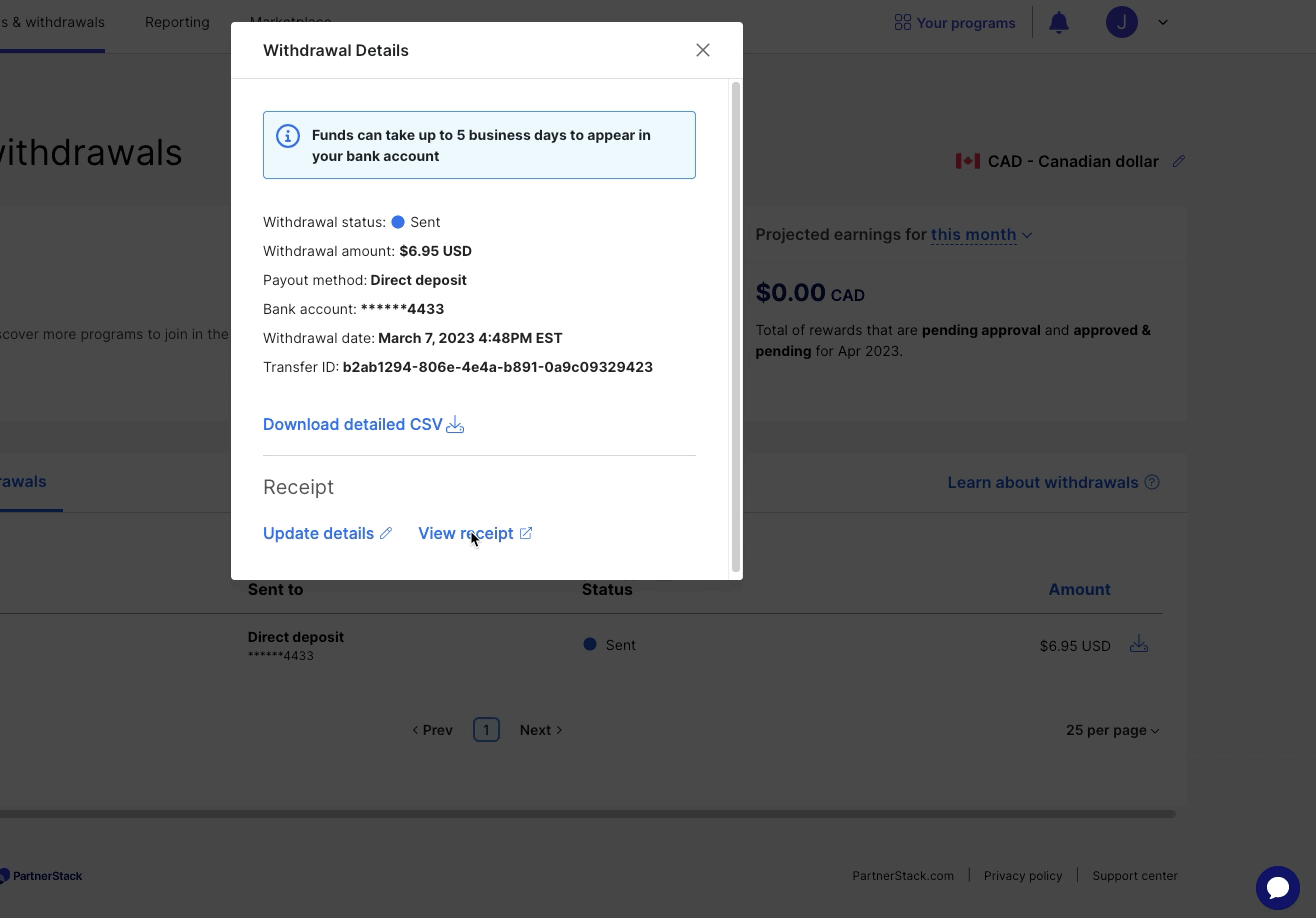Expand the account menu chevron
1316x918 pixels.
[1163, 22]
